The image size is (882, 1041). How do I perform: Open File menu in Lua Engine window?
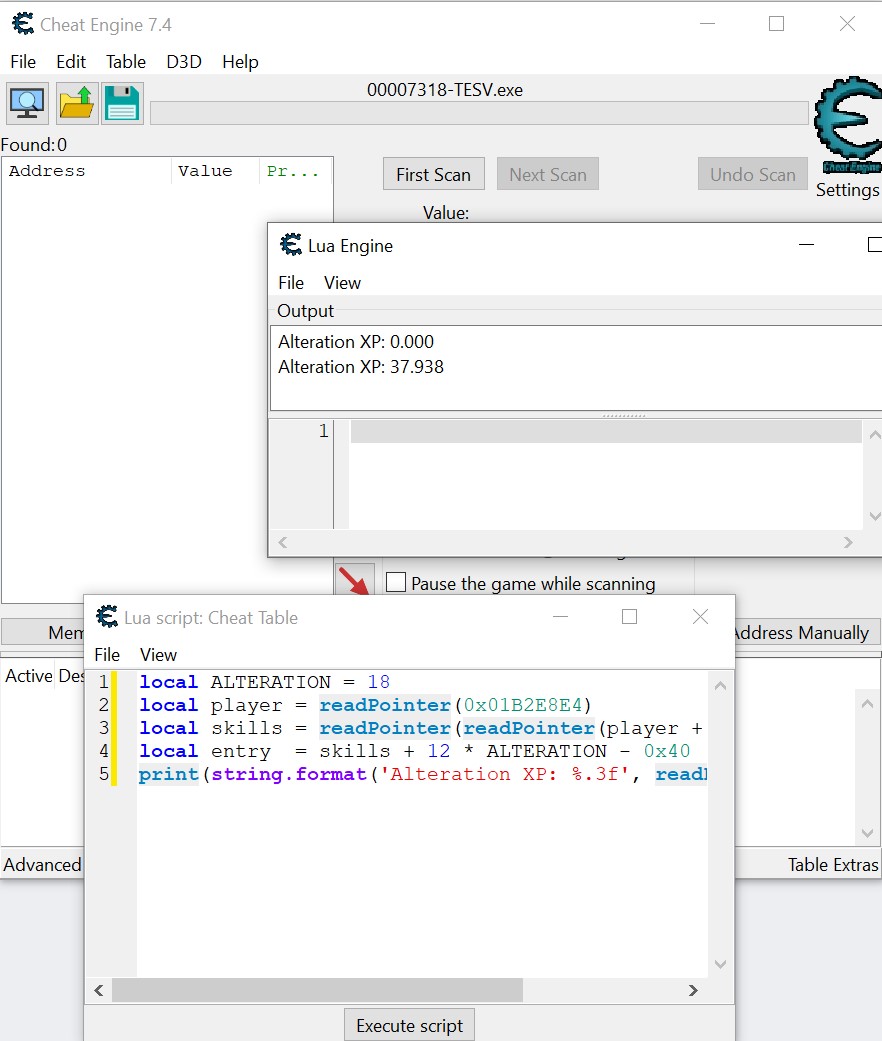click(291, 283)
